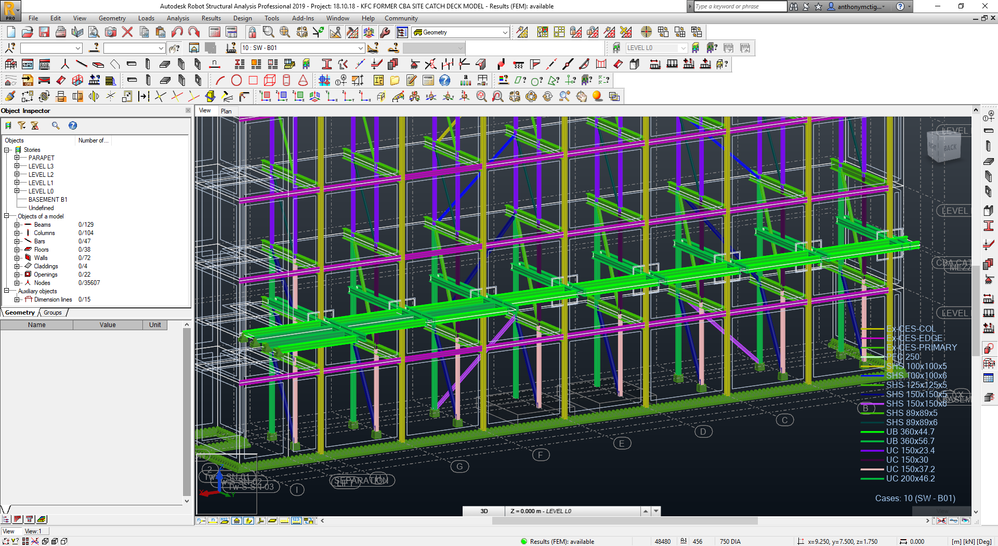
Task: Switch to the Plan view tab
Action: tap(226, 111)
